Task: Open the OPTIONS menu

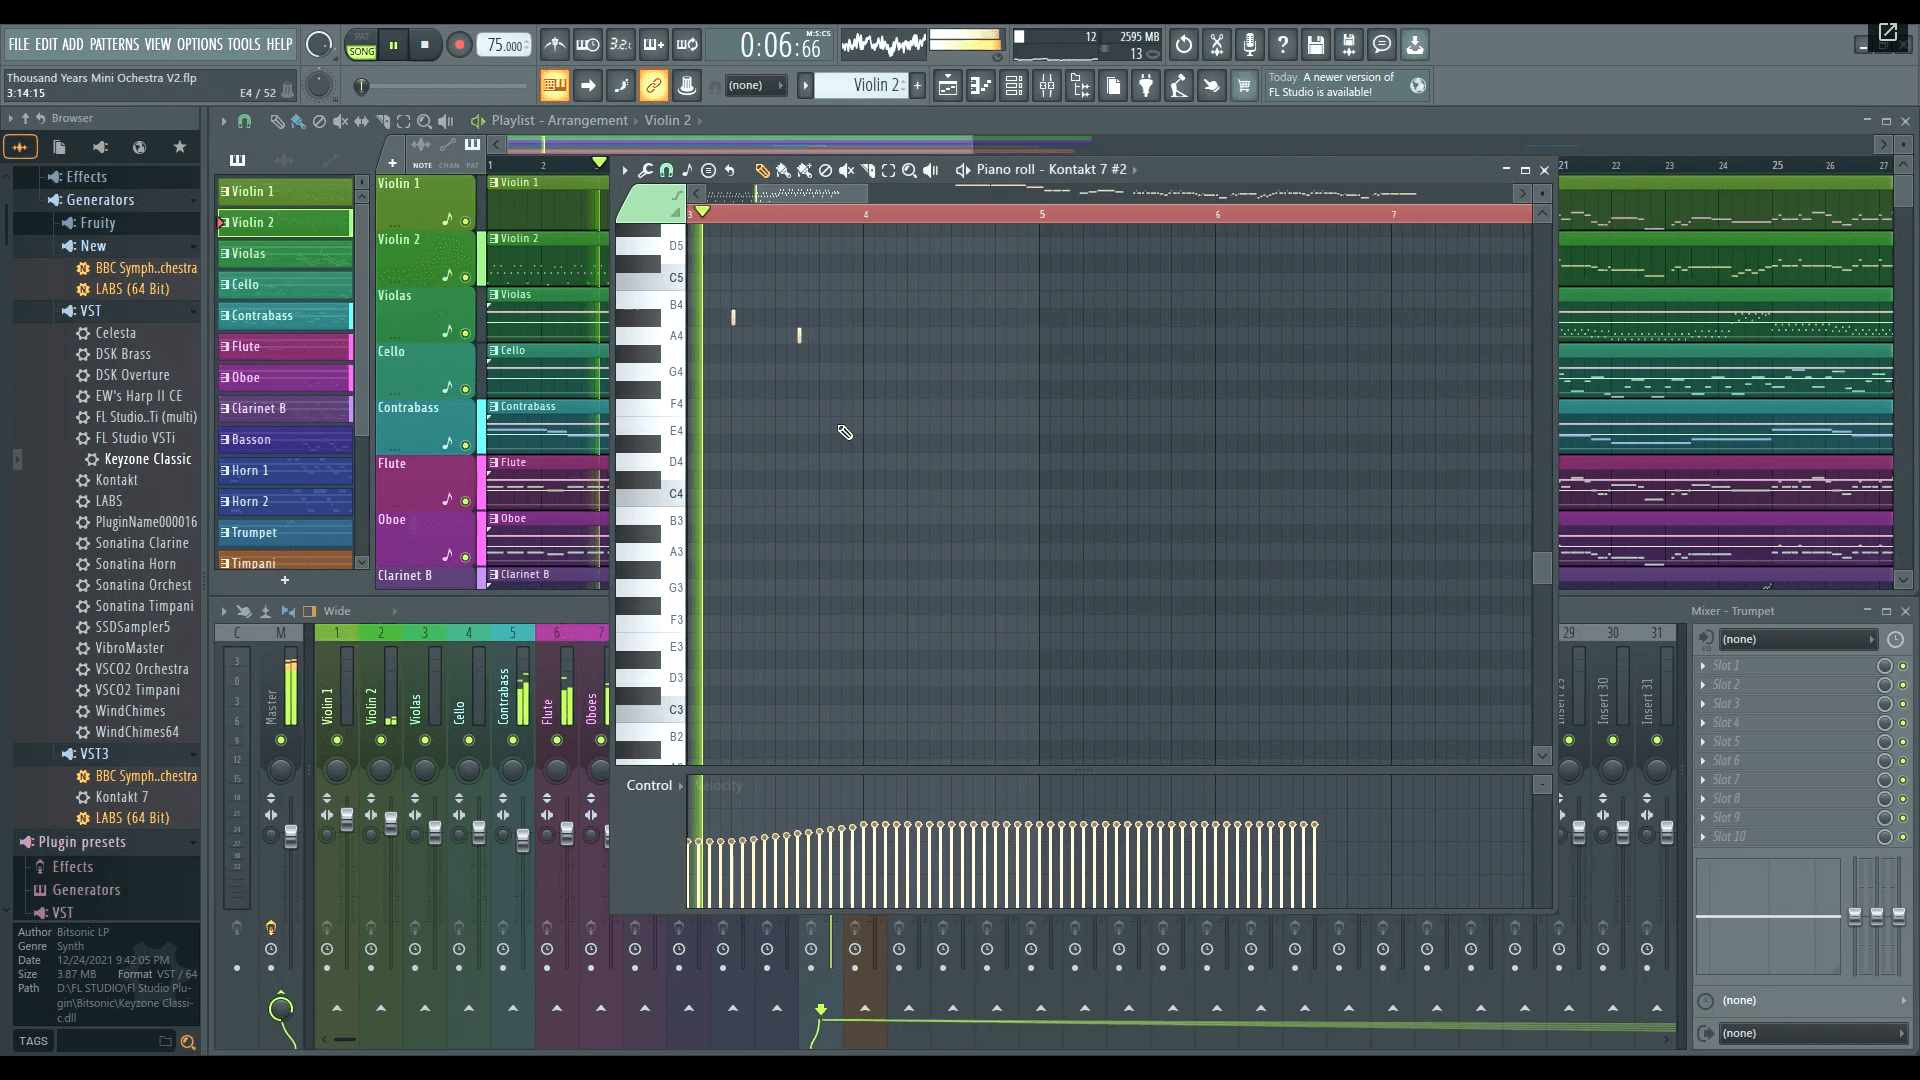Action: [x=199, y=44]
